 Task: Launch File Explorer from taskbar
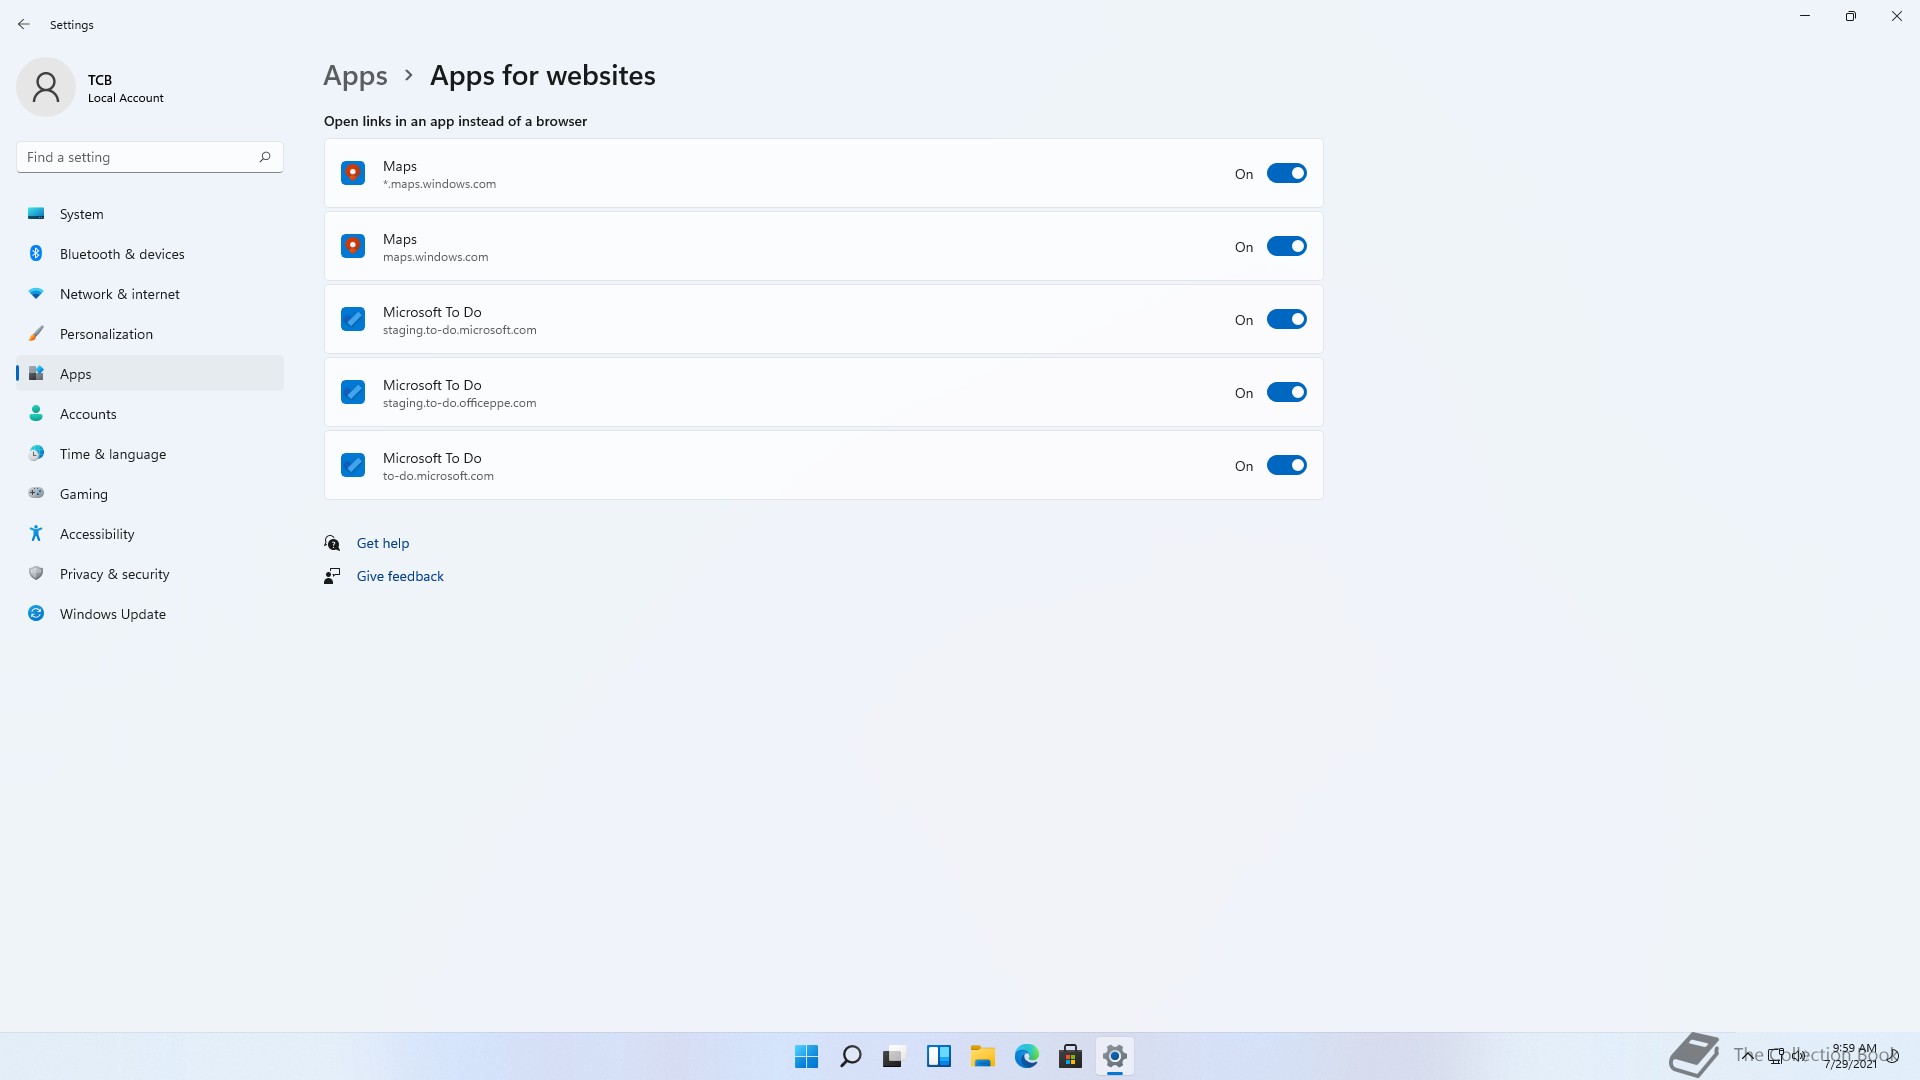coord(982,1056)
